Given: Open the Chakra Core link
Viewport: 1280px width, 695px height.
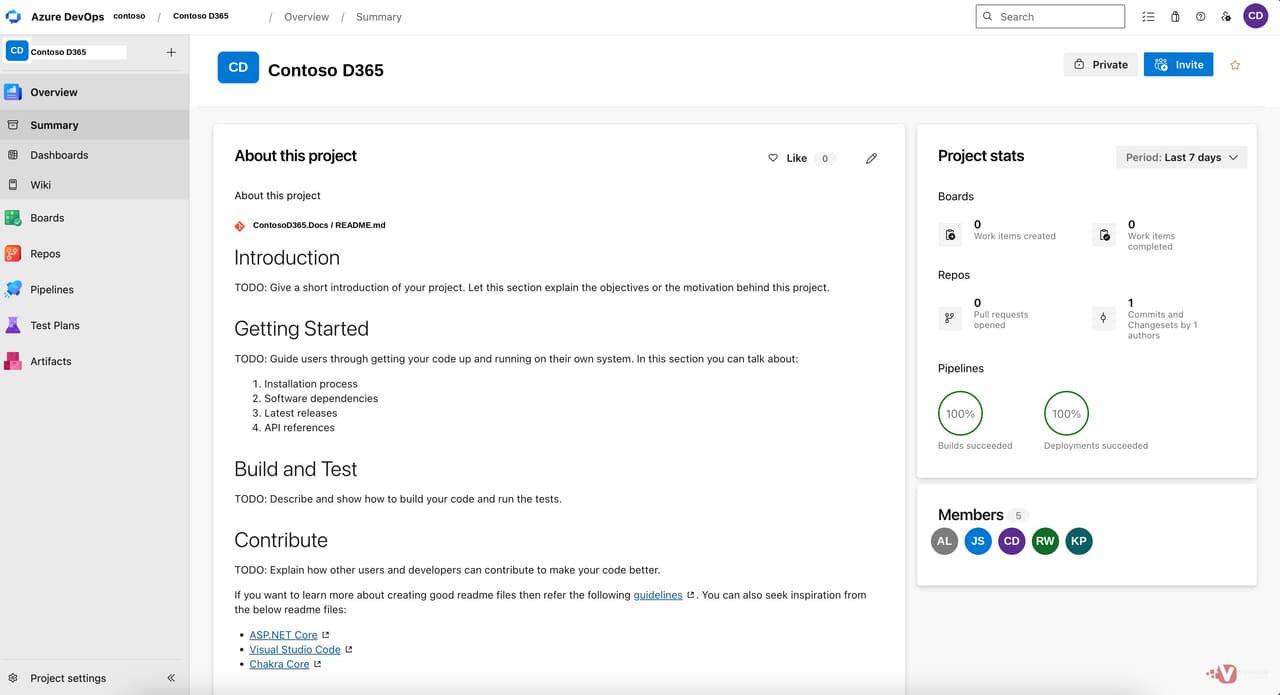Looking at the screenshot, I should click(x=279, y=664).
